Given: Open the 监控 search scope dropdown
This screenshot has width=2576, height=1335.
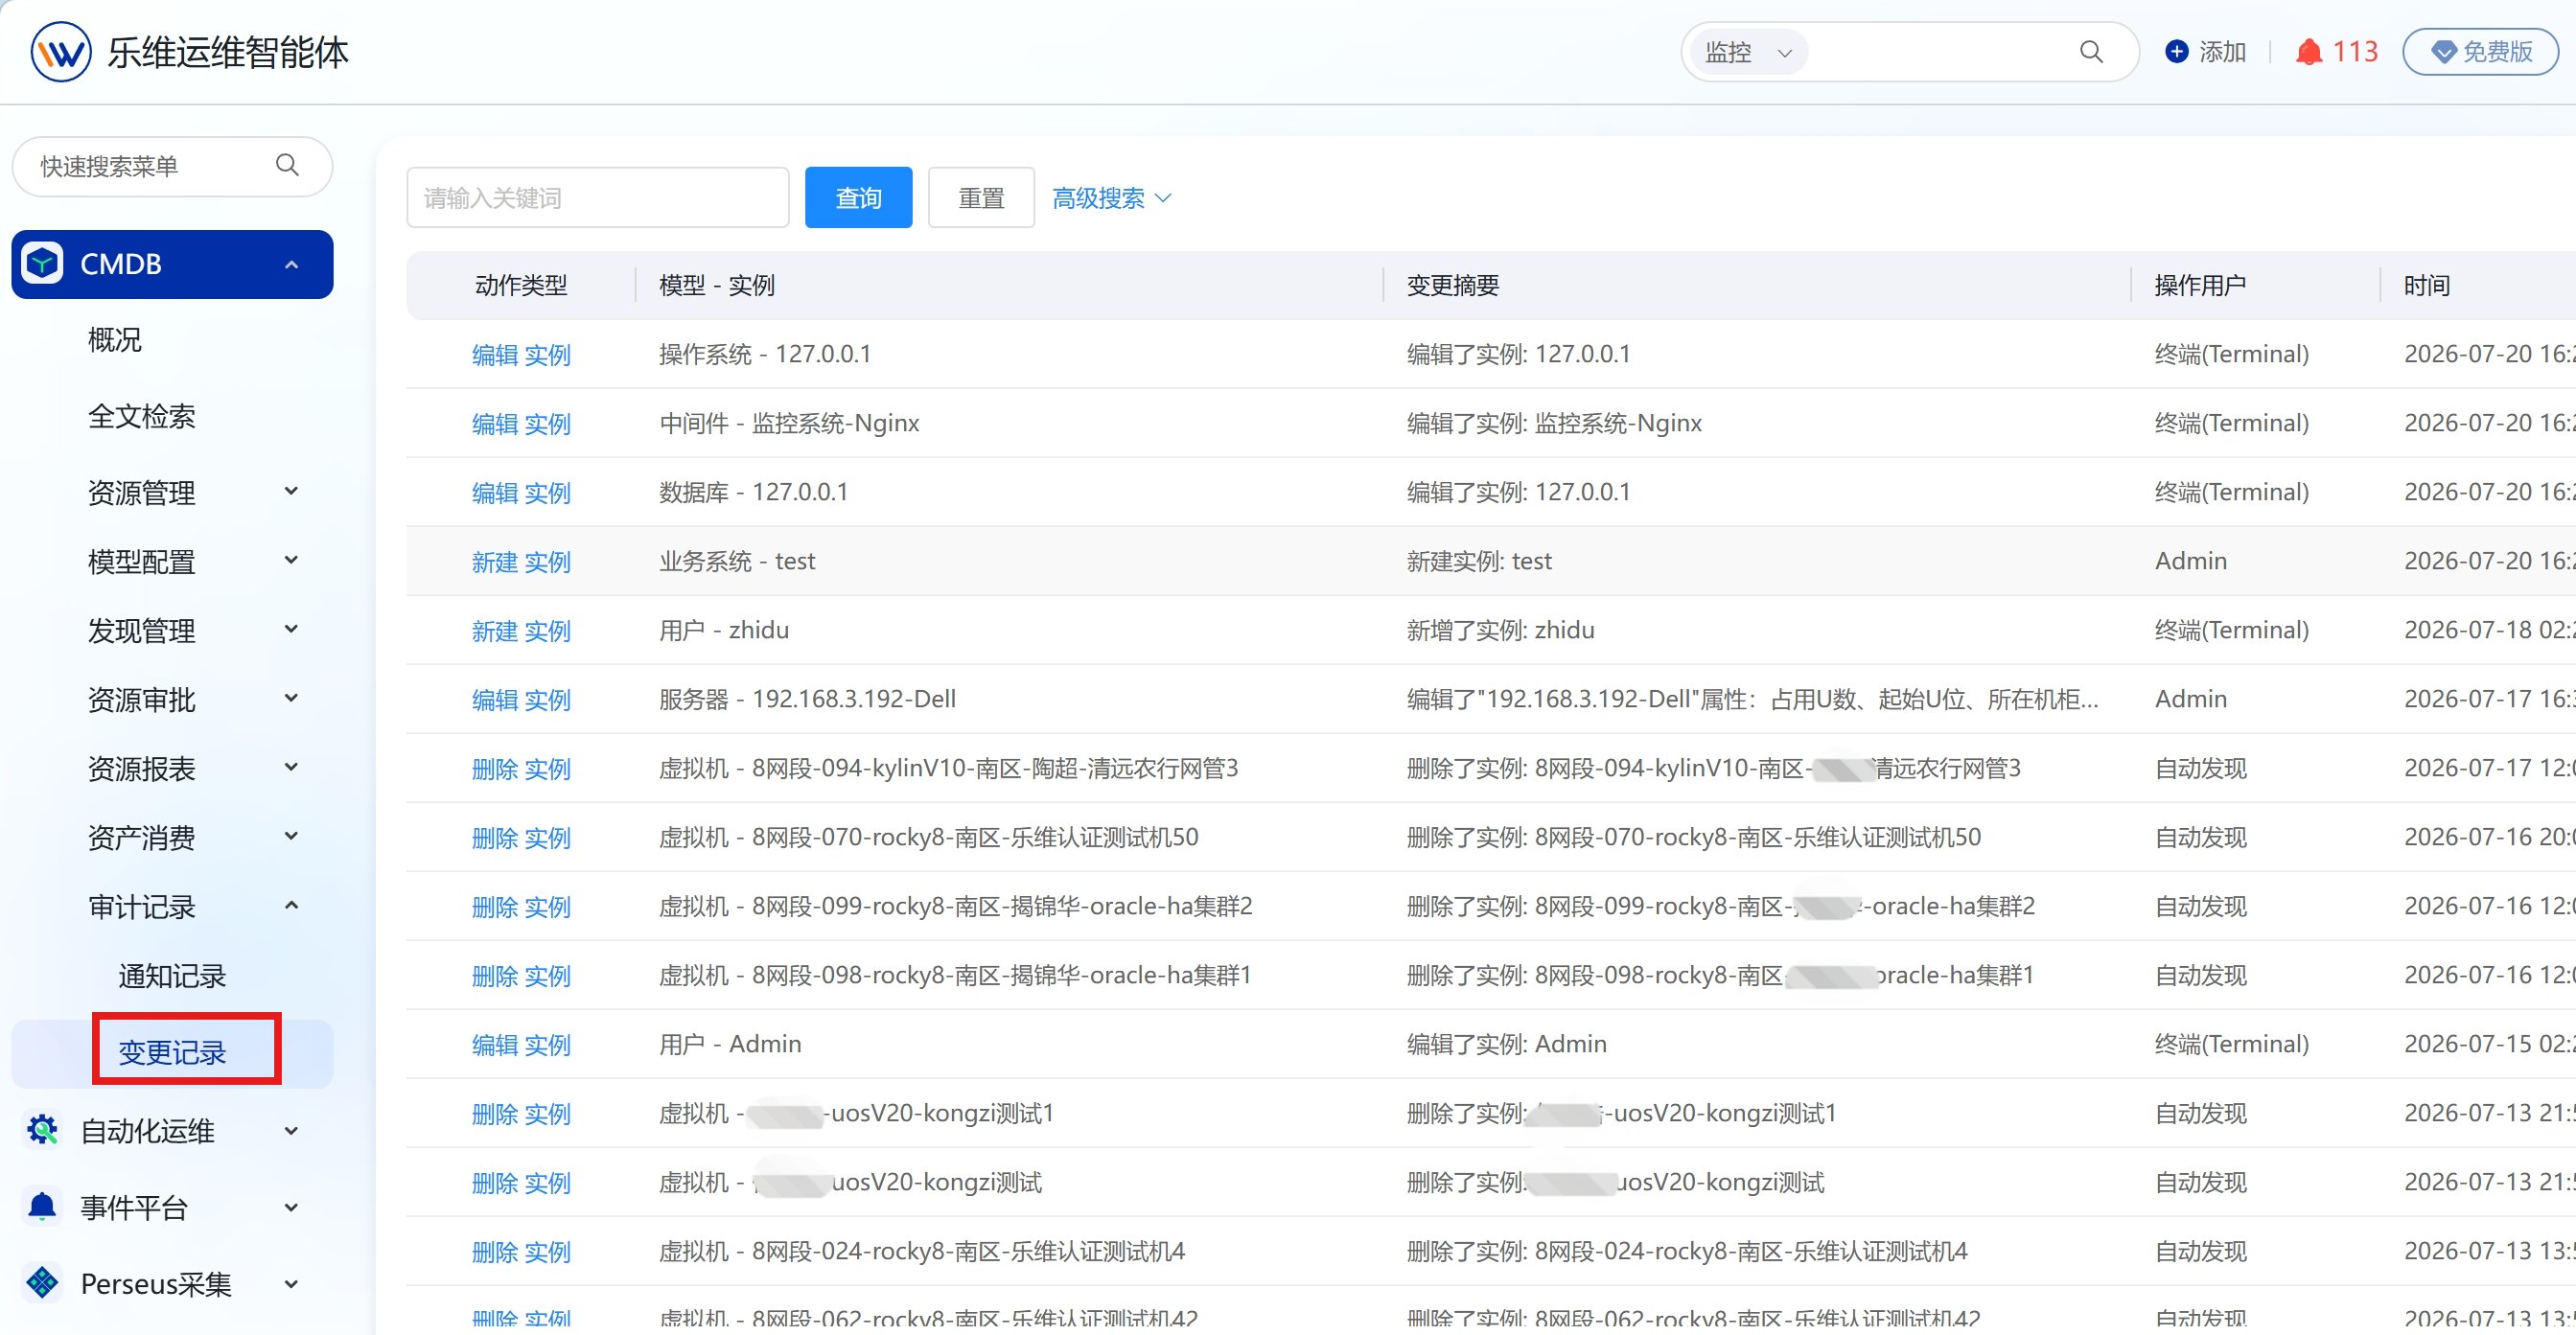Looking at the screenshot, I should pos(1747,52).
